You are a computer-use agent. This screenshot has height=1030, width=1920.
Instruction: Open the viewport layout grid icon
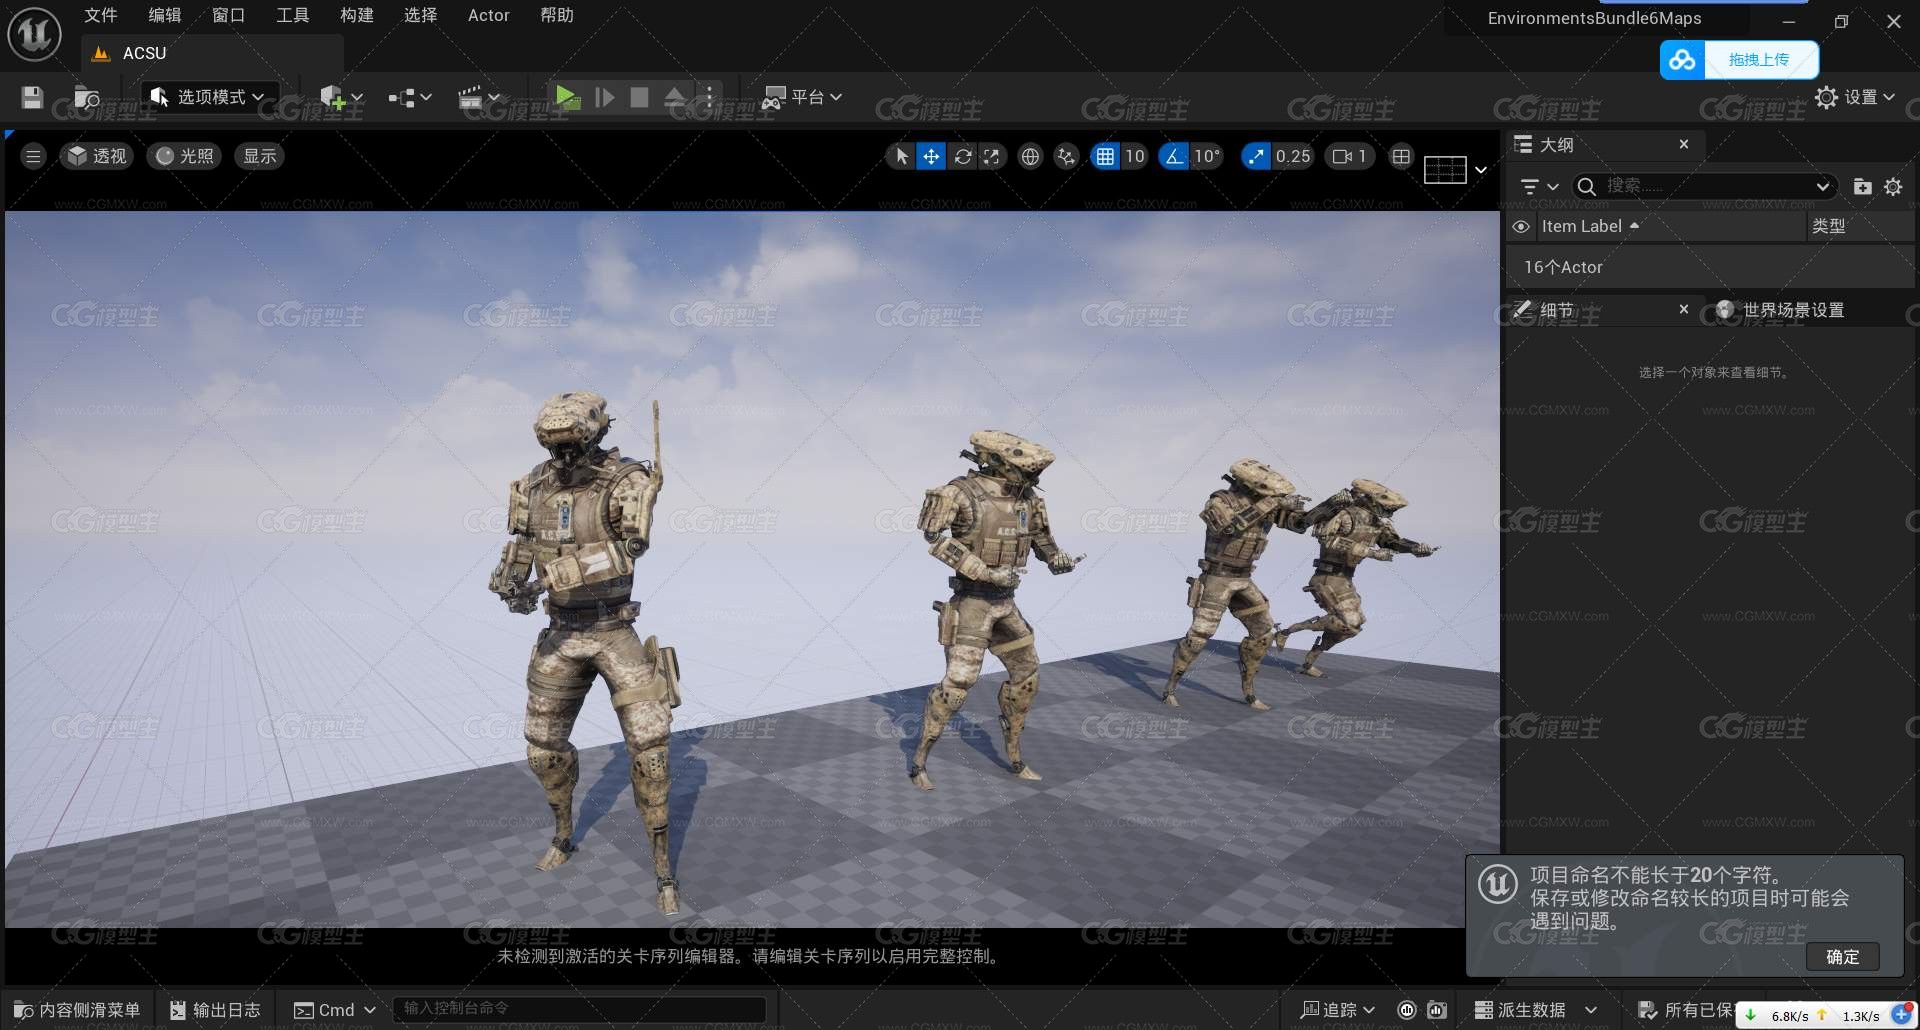click(1401, 156)
